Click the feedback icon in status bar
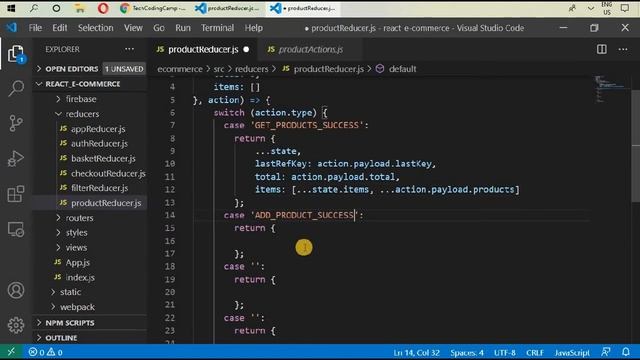Image resolution: width=640 pixels, height=360 pixels. (x=606, y=352)
